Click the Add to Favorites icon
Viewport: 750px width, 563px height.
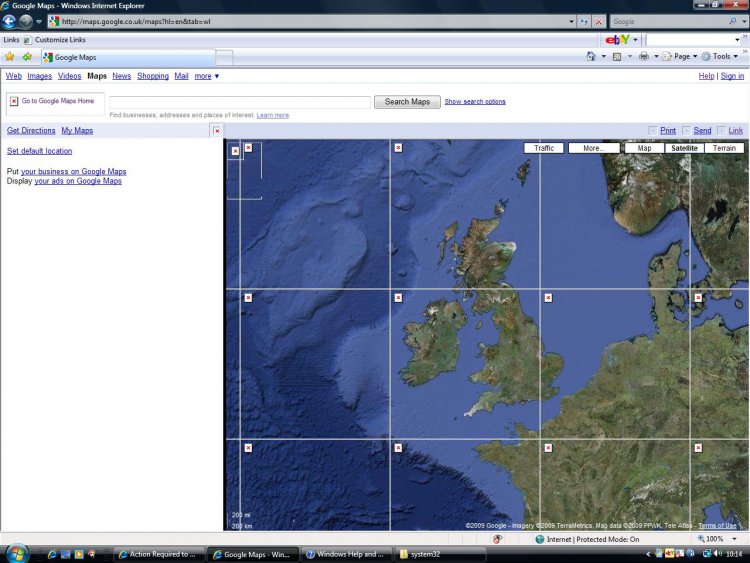[x=27, y=57]
